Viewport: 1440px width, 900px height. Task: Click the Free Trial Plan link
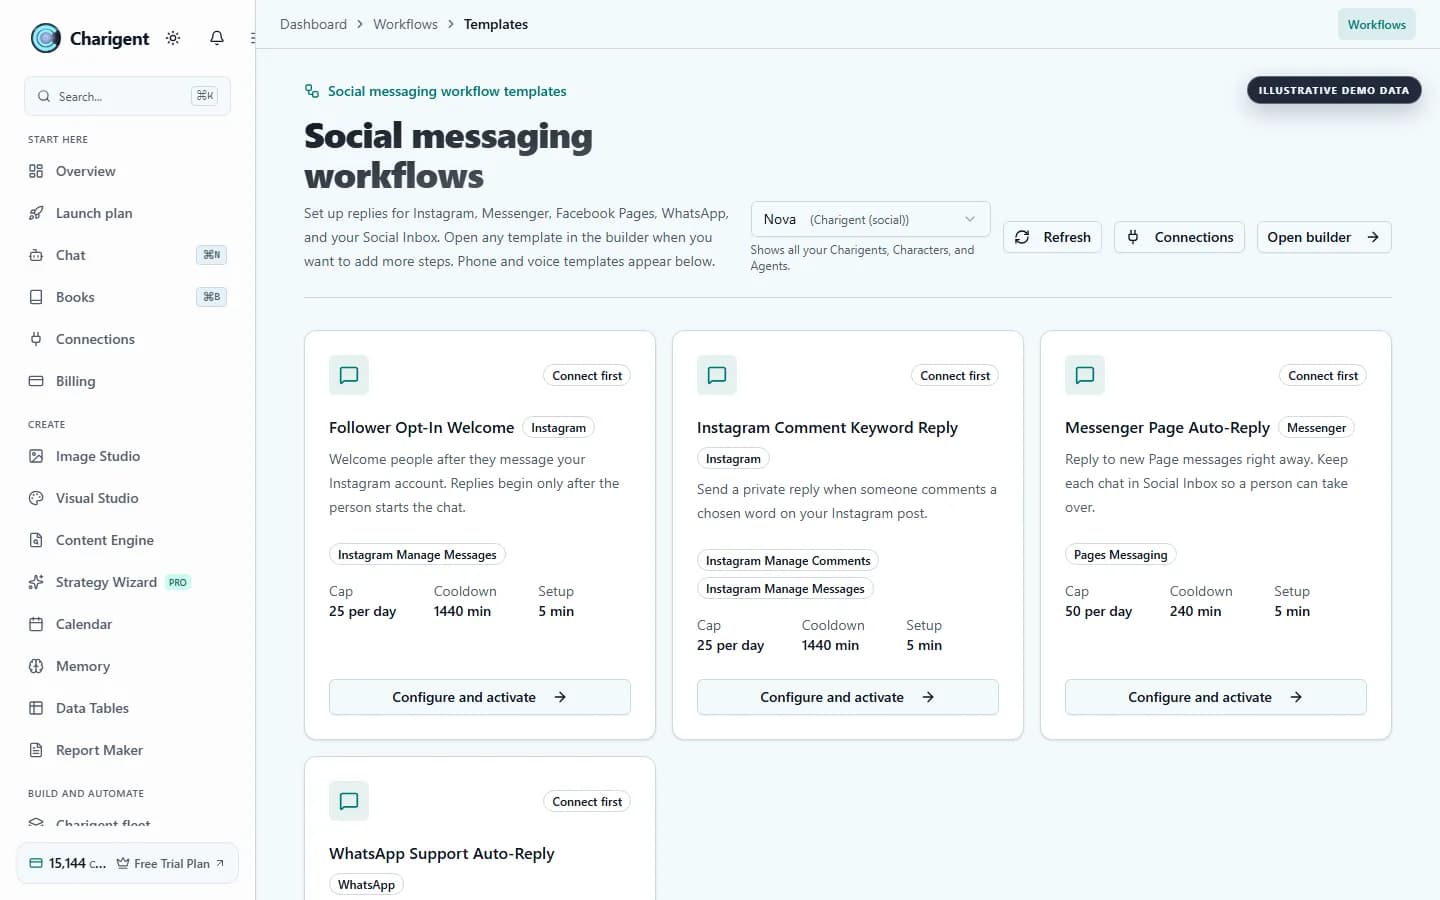[171, 864]
